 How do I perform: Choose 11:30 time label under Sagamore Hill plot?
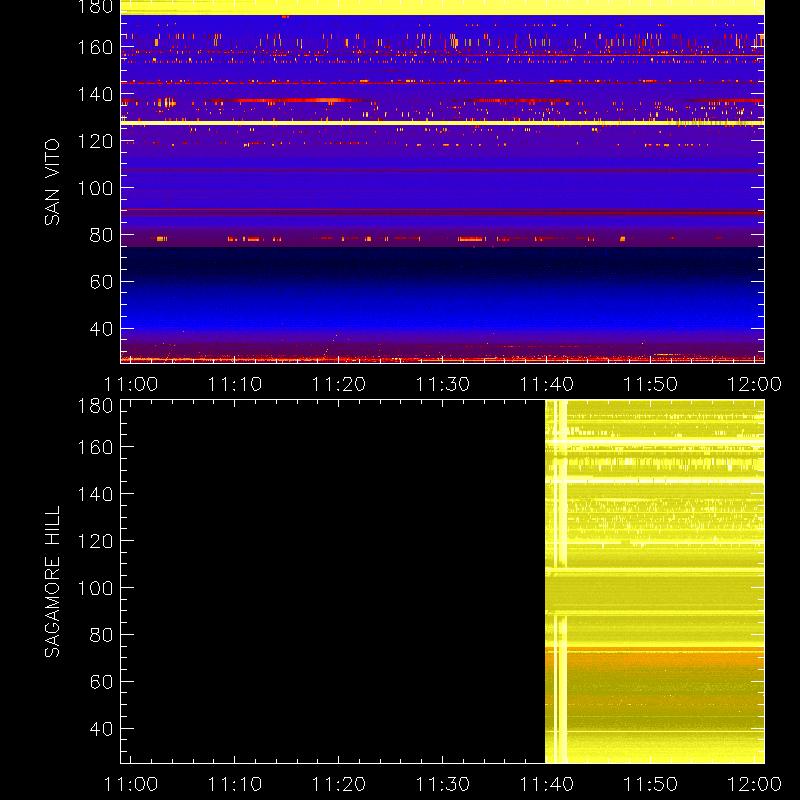pos(442,784)
